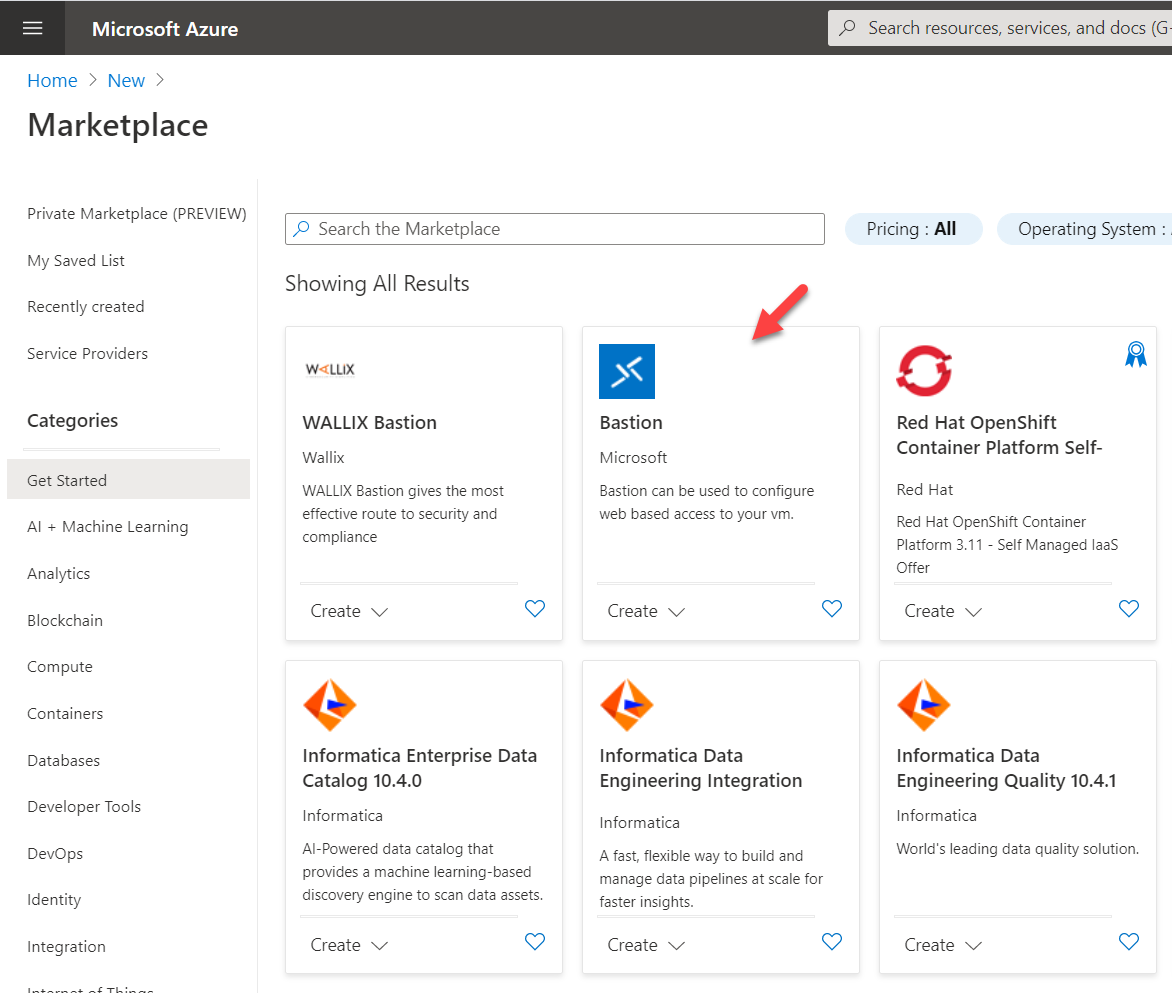The height and width of the screenshot is (993, 1172).
Task: Open the WALLIX Bastion offer title
Action: 369,422
